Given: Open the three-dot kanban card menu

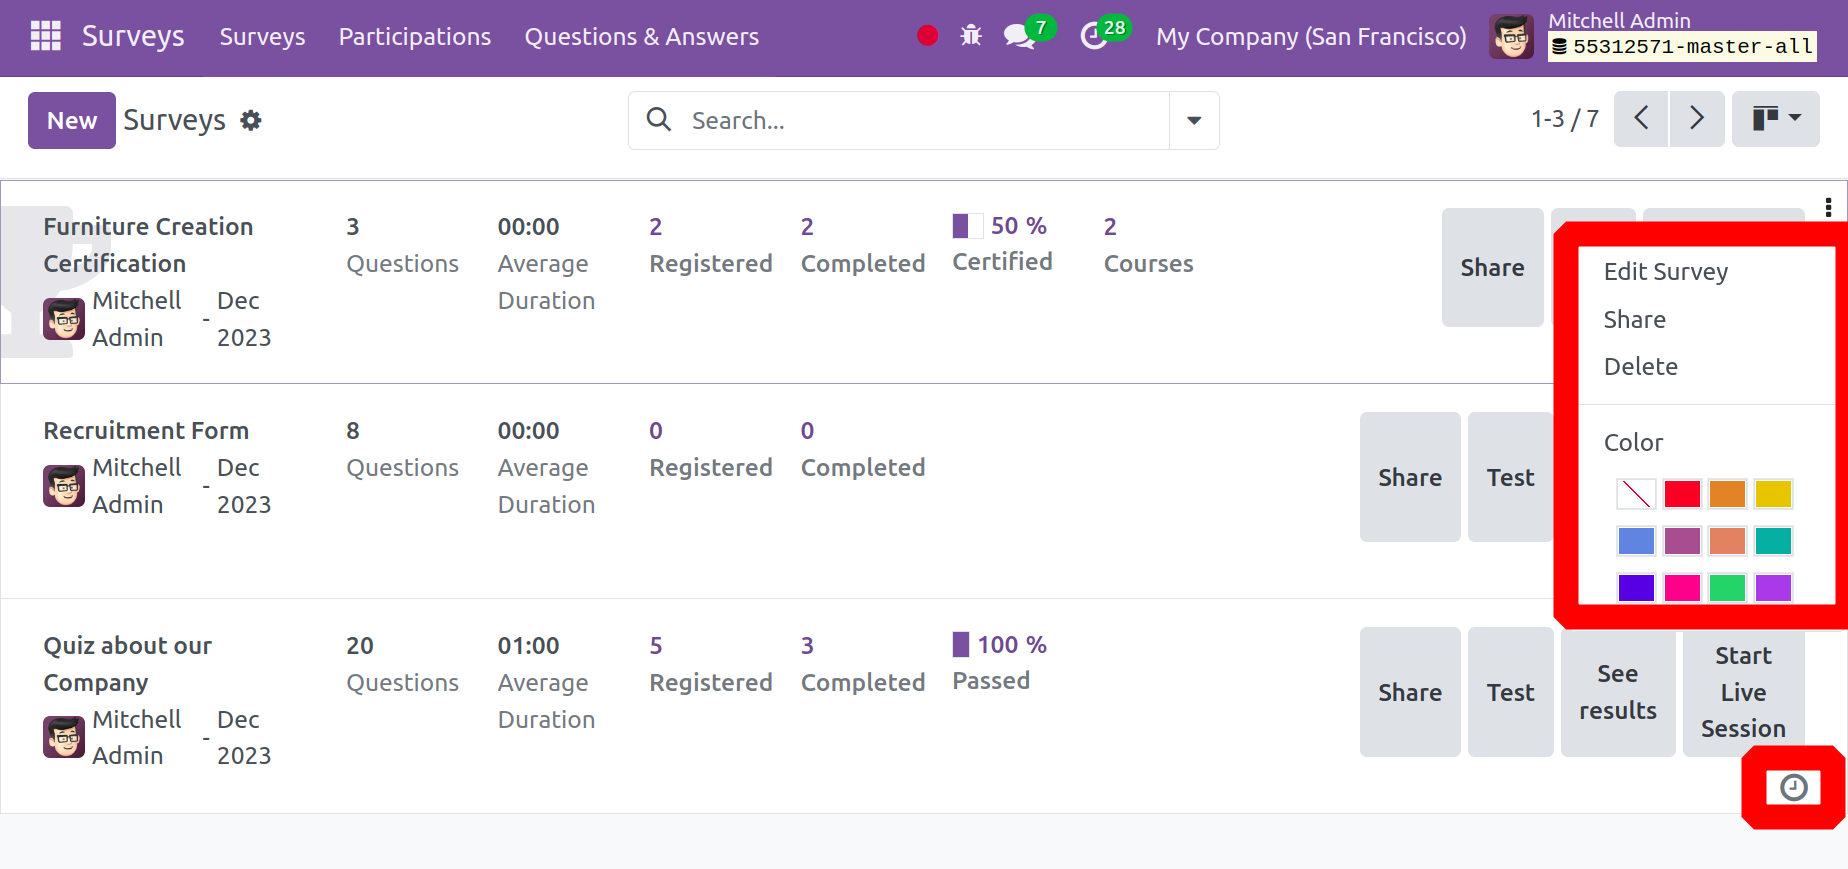Looking at the screenshot, I should [x=1828, y=207].
